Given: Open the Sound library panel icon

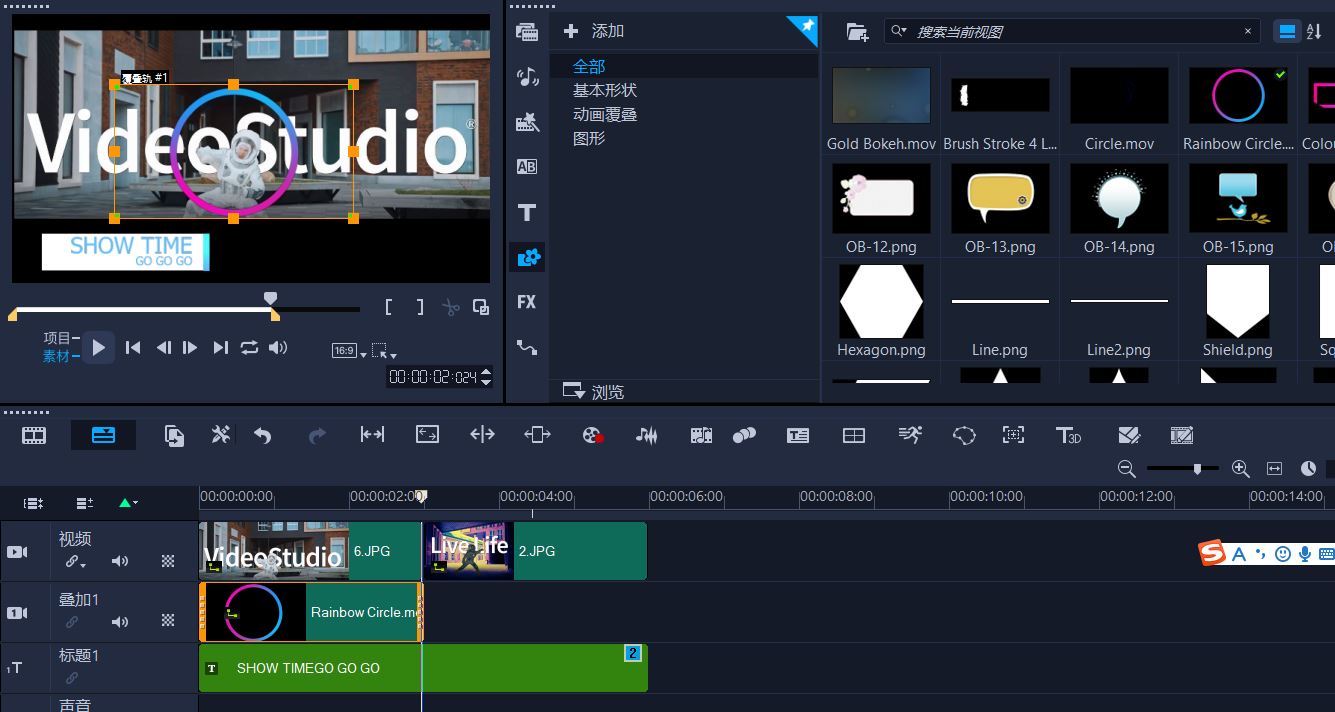Looking at the screenshot, I should tap(527, 77).
